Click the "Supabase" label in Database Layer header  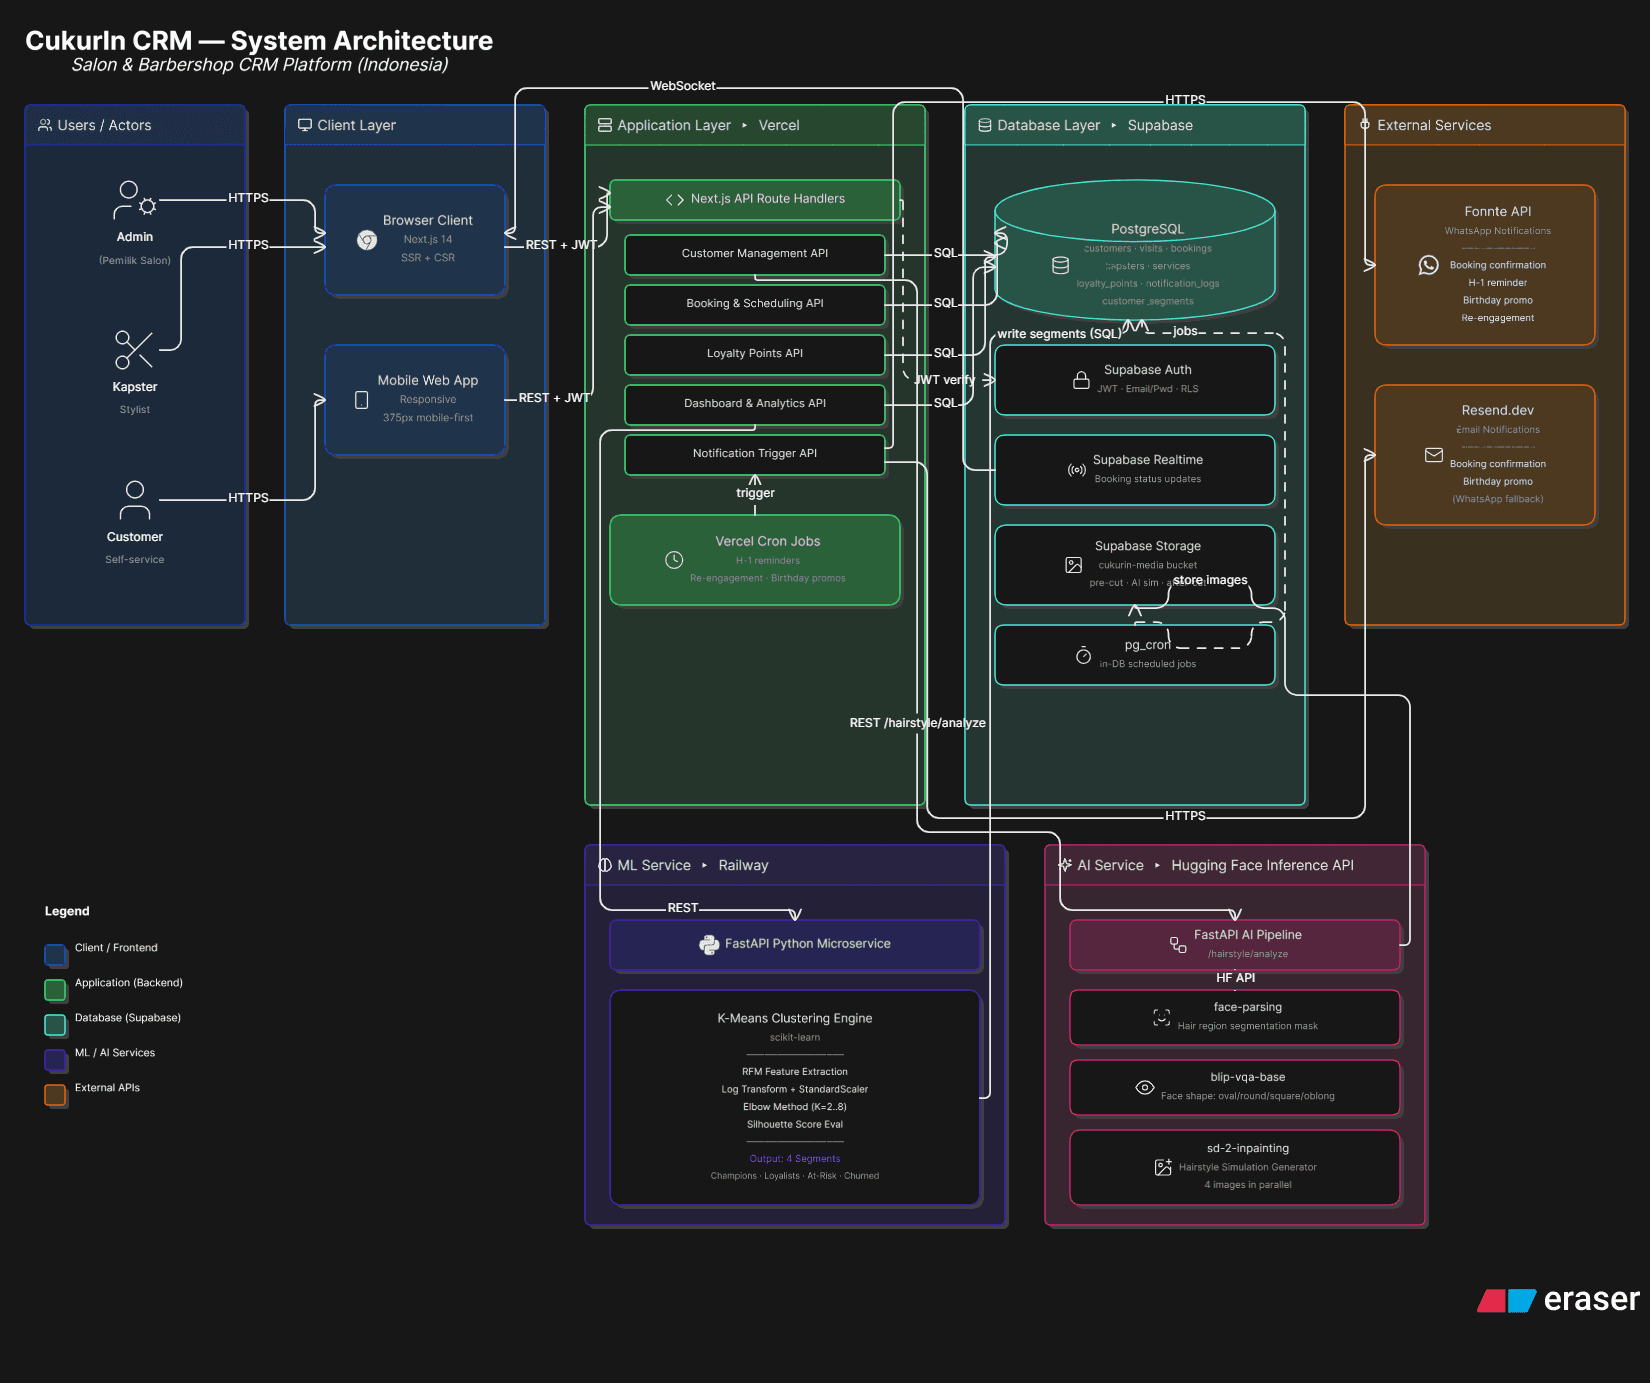coord(1160,125)
